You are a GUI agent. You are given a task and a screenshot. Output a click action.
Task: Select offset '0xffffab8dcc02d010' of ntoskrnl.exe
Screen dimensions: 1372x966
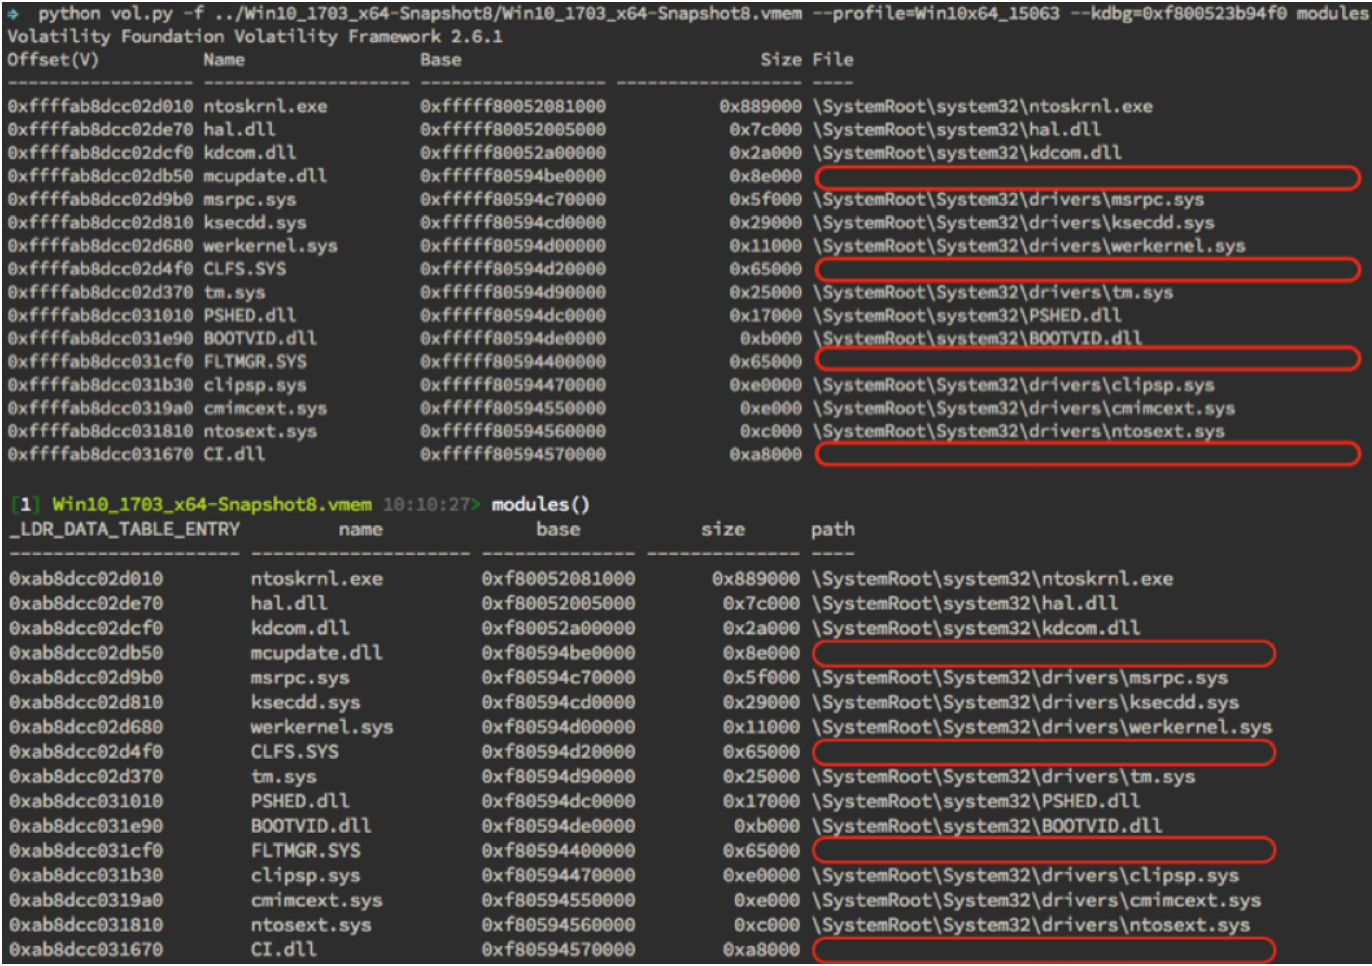click(100, 106)
